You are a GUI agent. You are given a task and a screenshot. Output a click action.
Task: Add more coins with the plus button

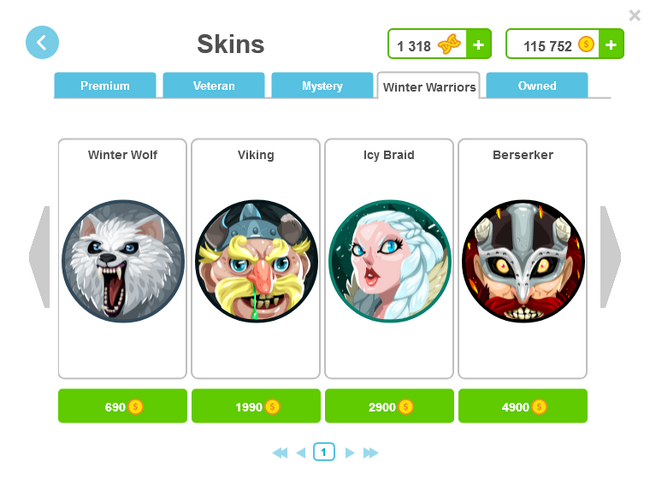tap(611, 44)
